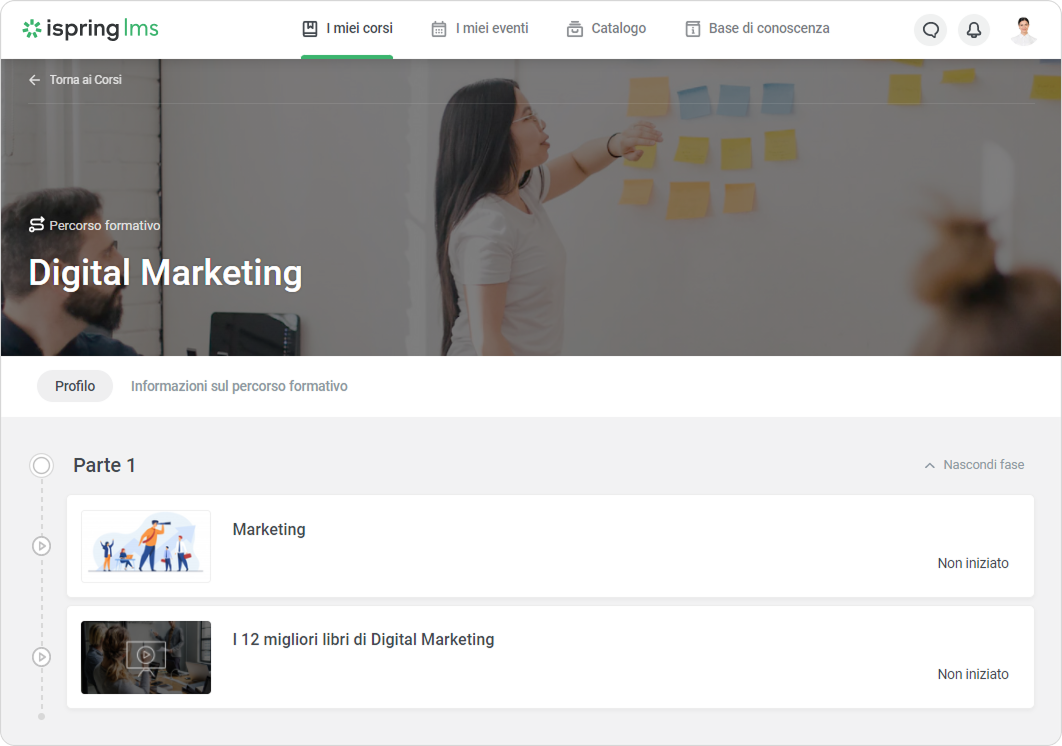Click the Percorso formativo path icon
Image resolution: width=1062 pixels, height=746 pixels.
(x=37, y=225)
